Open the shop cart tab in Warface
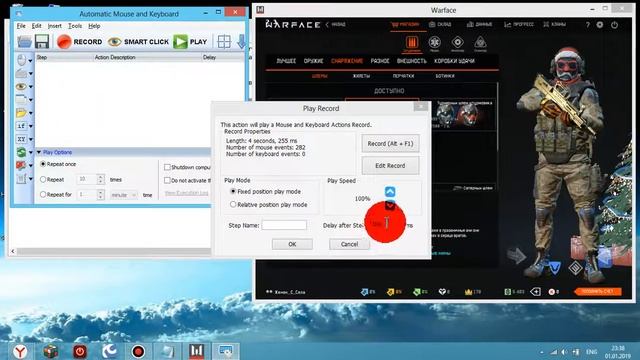 [x=405, y=24]
